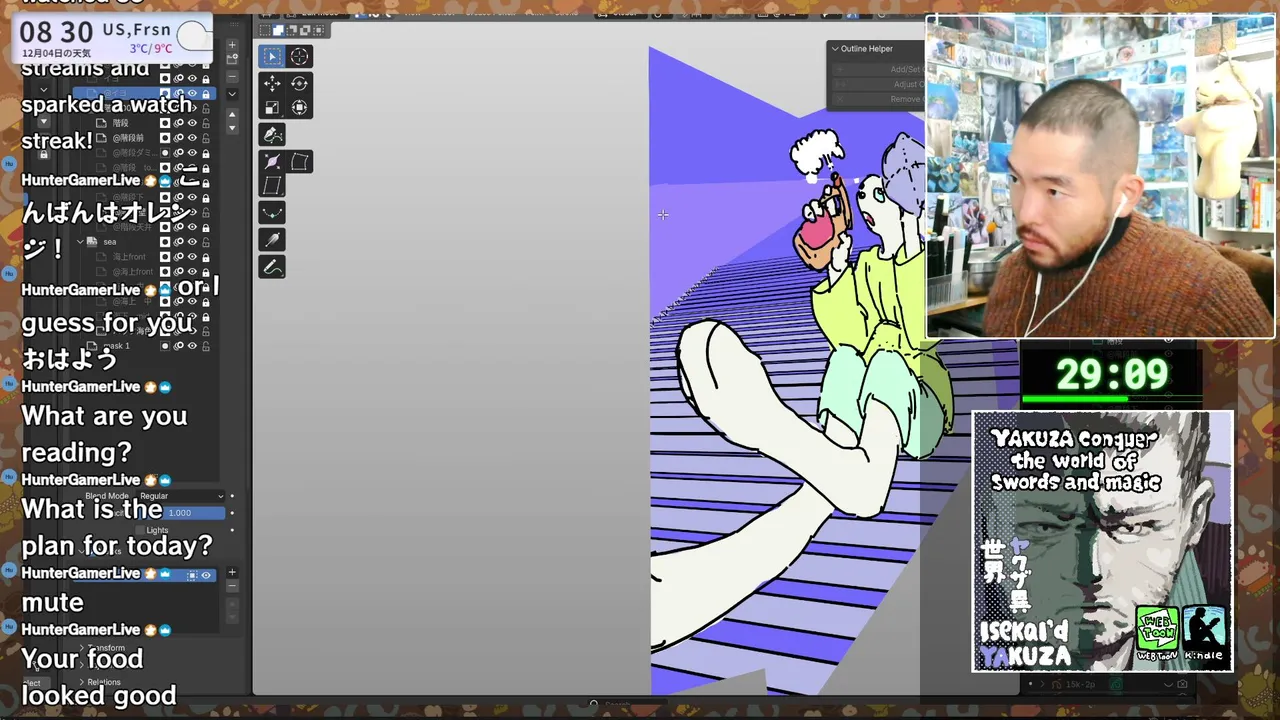
Task: Collapse the sea layer group
Action: pos(80,242)
